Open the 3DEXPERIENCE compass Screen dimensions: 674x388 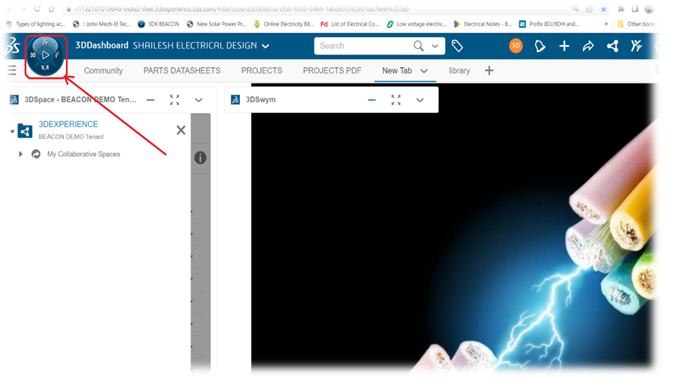click(x=45, y=56)
